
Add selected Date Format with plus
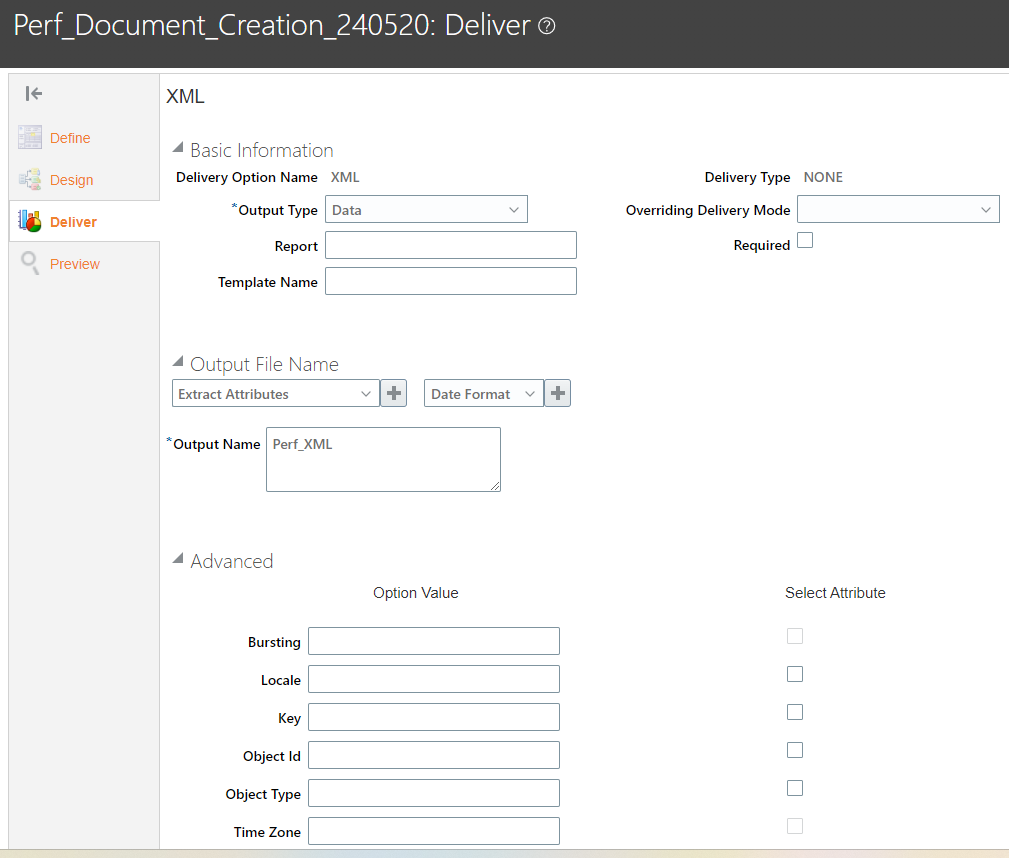(x=558, y=393)
